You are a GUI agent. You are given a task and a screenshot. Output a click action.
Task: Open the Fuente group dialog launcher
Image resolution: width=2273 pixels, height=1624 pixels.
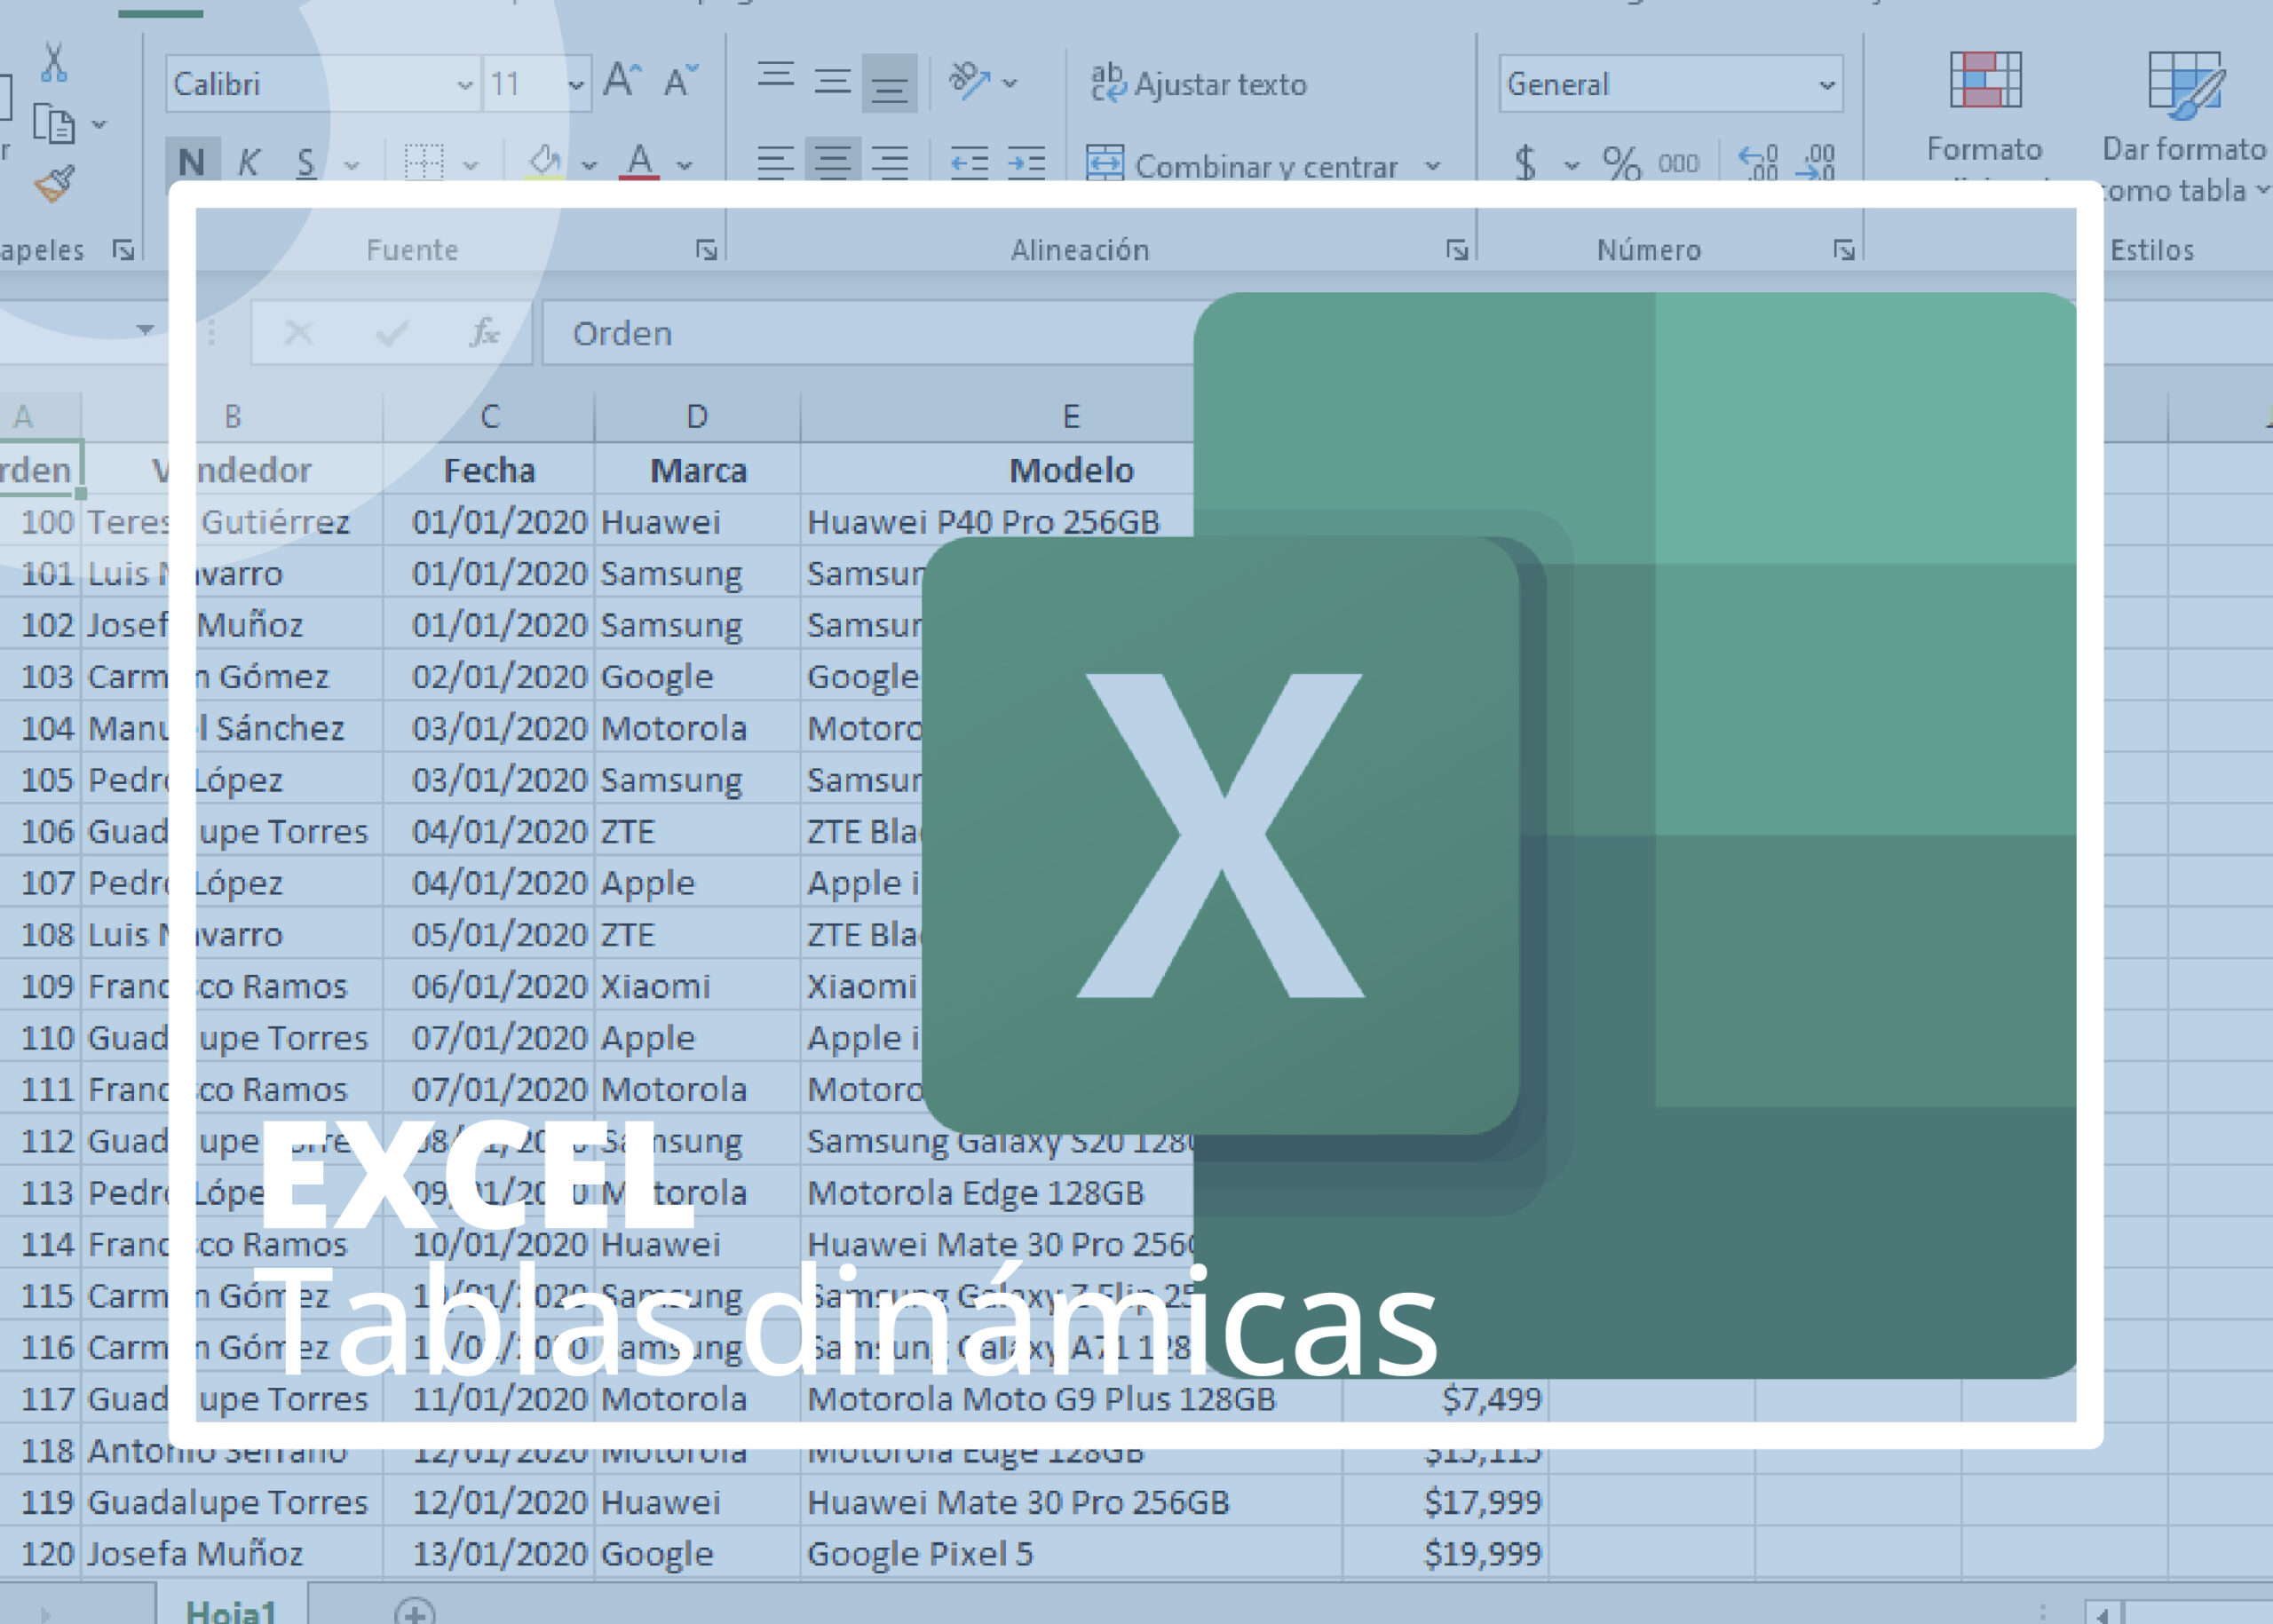[706, 250]
